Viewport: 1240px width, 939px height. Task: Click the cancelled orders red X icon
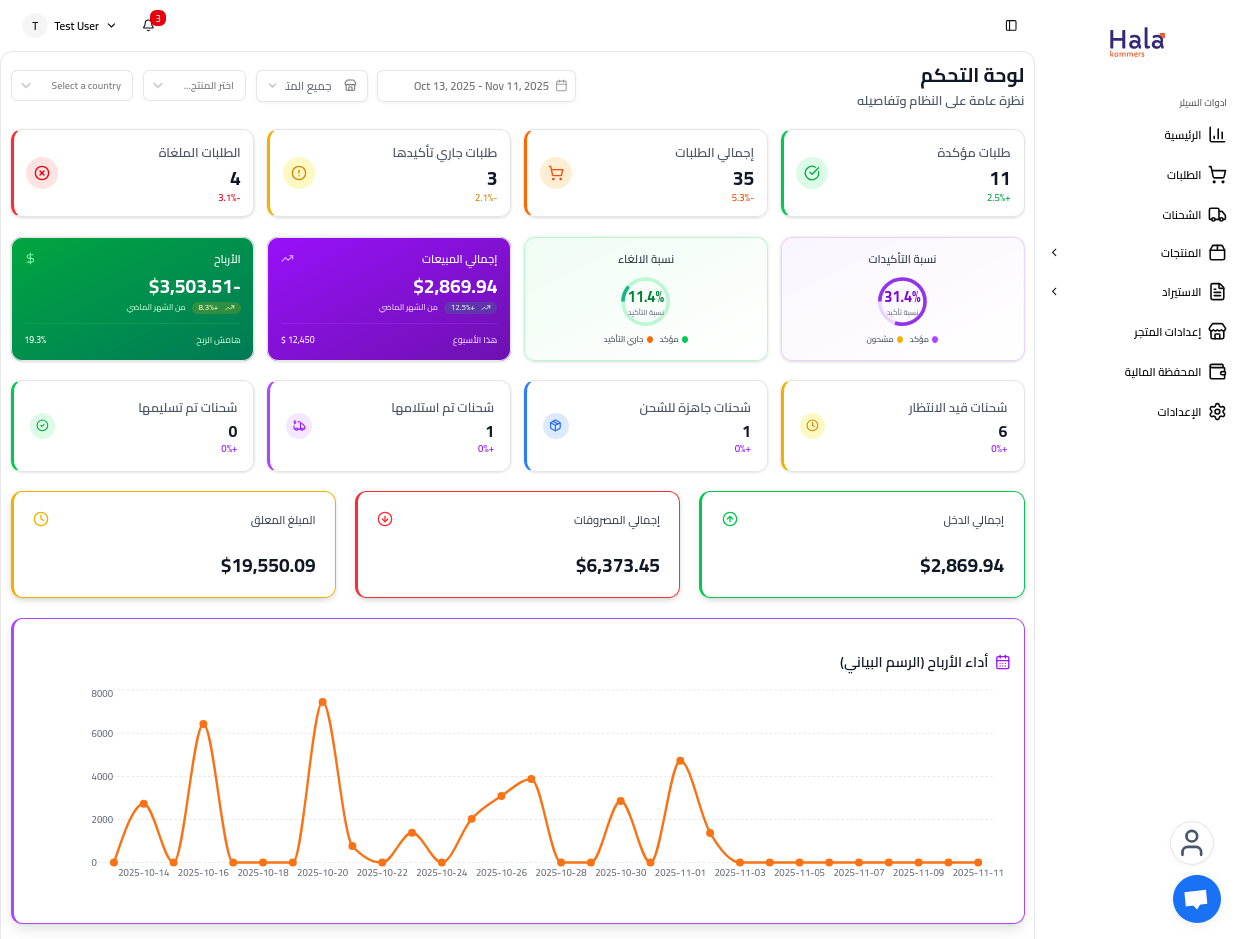click(42, 173)
